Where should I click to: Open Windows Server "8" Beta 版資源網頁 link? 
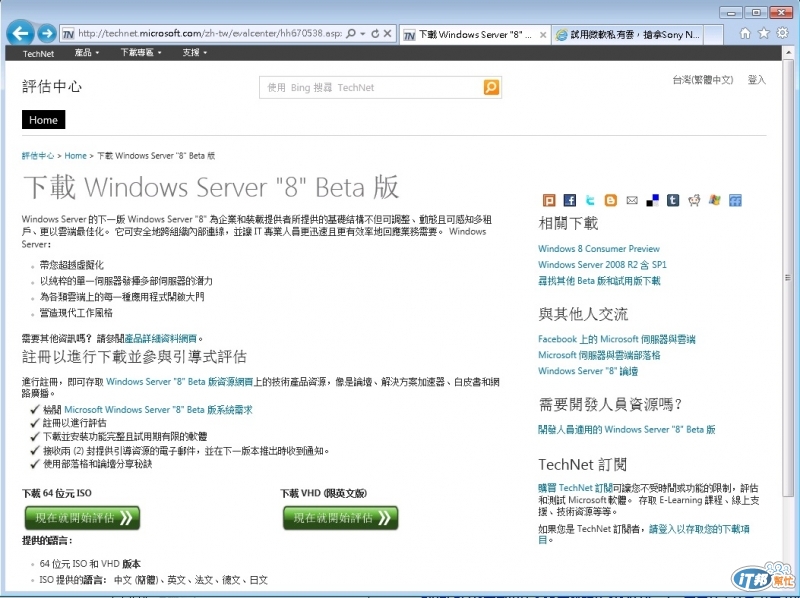(180, 382)
